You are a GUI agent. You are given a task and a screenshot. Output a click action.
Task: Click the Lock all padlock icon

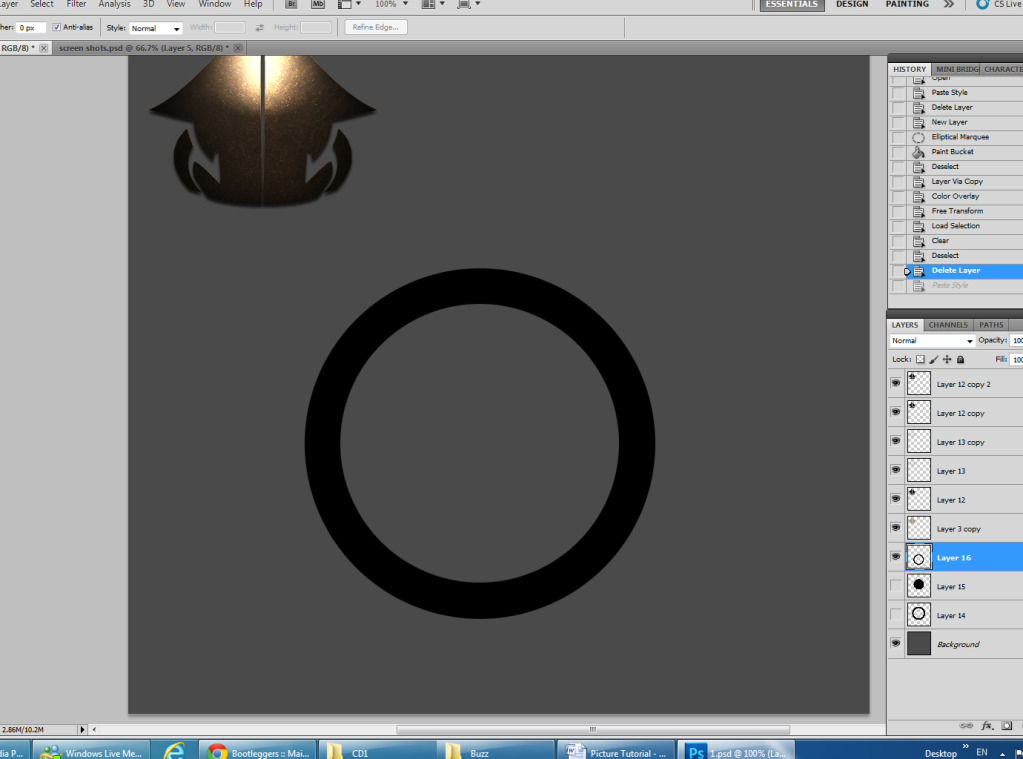[x=960, y=360]
